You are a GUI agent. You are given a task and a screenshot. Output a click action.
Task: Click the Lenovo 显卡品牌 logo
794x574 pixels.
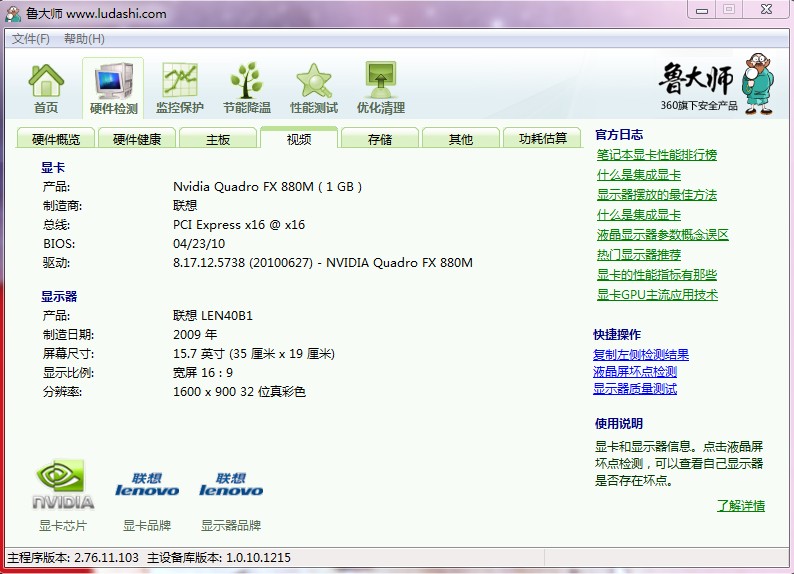147,484
